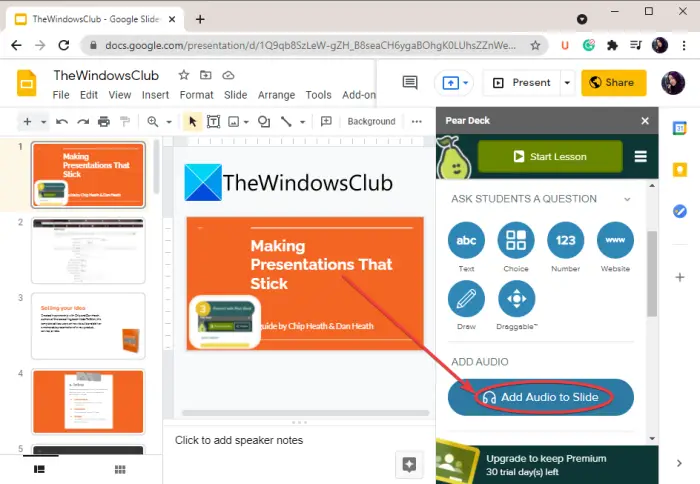Open the Edit menu
The image size is (700, 484).
tap(89, 95)
